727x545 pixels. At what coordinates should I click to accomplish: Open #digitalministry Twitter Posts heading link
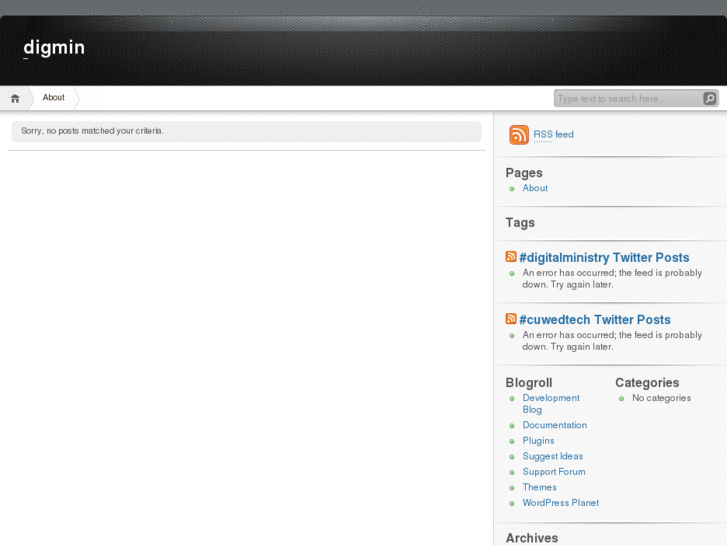pyautogui.click(x=604, y=257)
